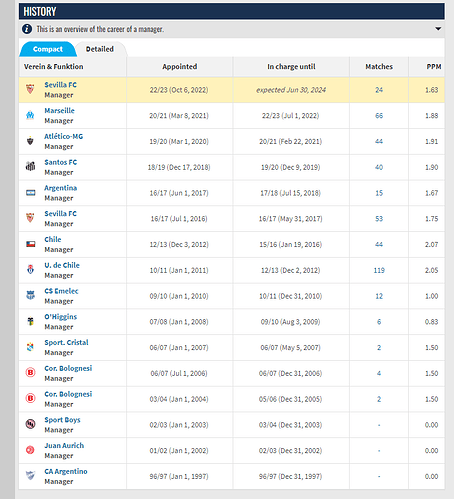Click the info icon beside overview text
This screenshot has height=499, width=454.
27,29
